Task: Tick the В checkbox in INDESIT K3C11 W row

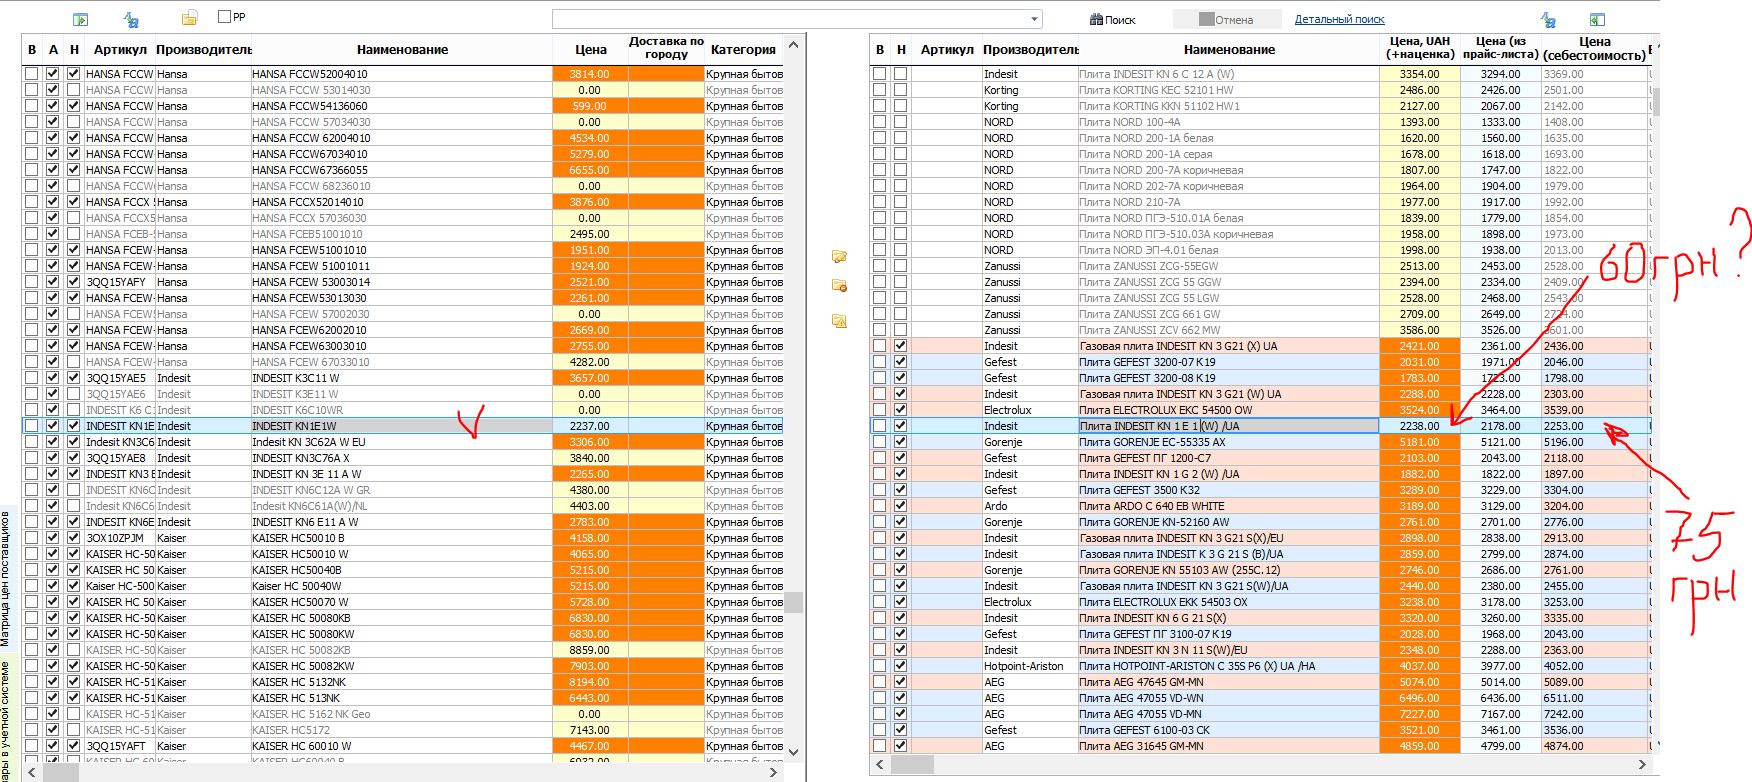Action: pos(32,378)
